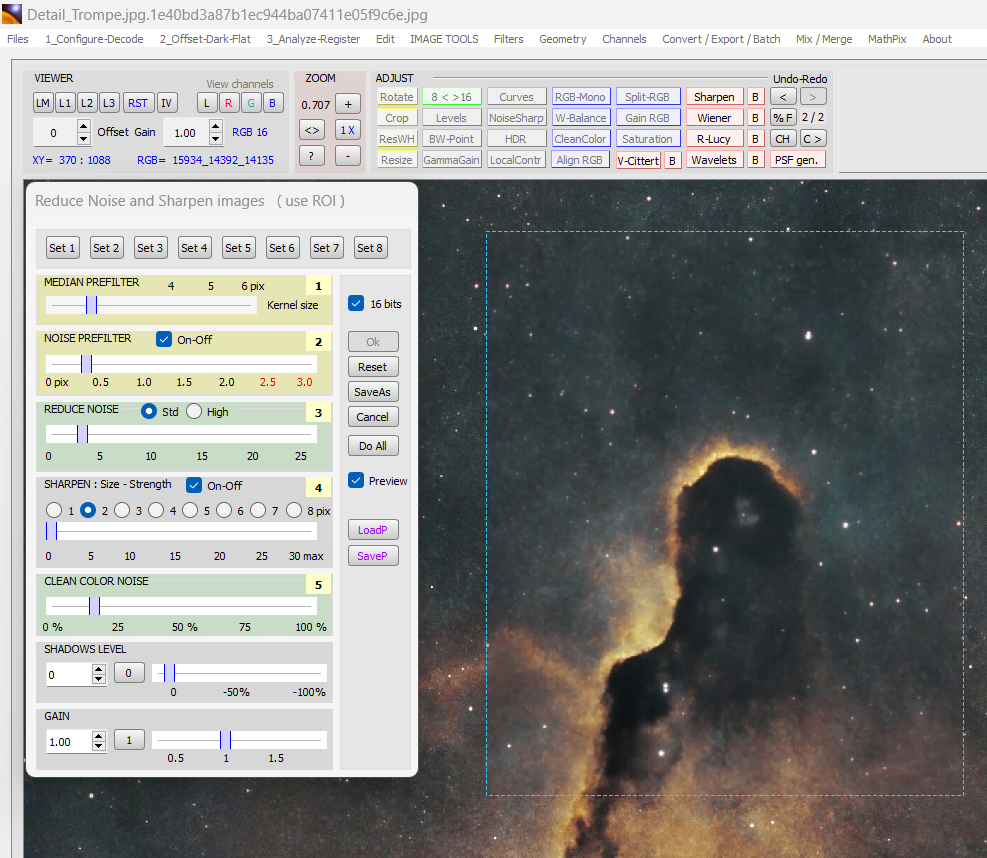Increase the Shadows Level spinner value
The image size is (987, 858).
pyautogui.click(x=98, y=669)
